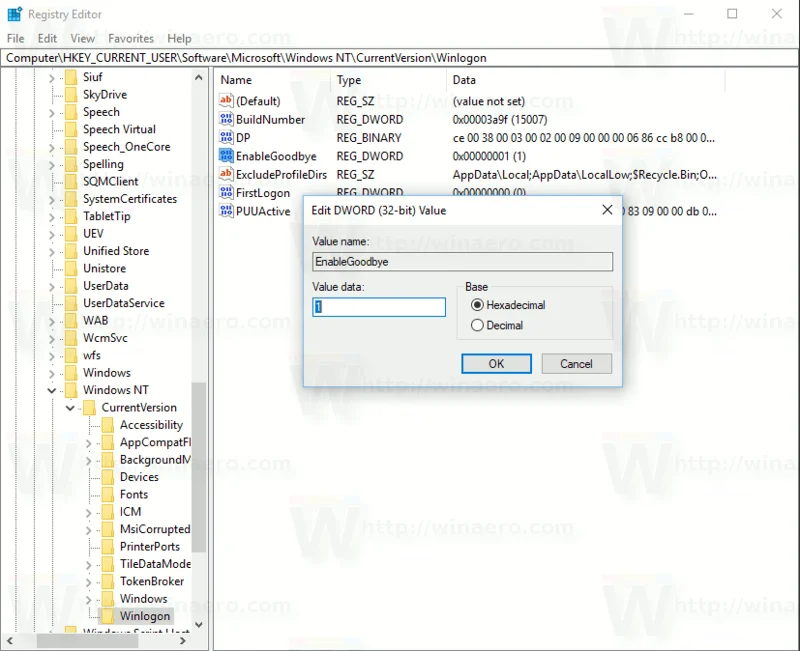Close the Edit DWORD dialog with X
Screen dimensions: 800x651
tap(607, 210)
